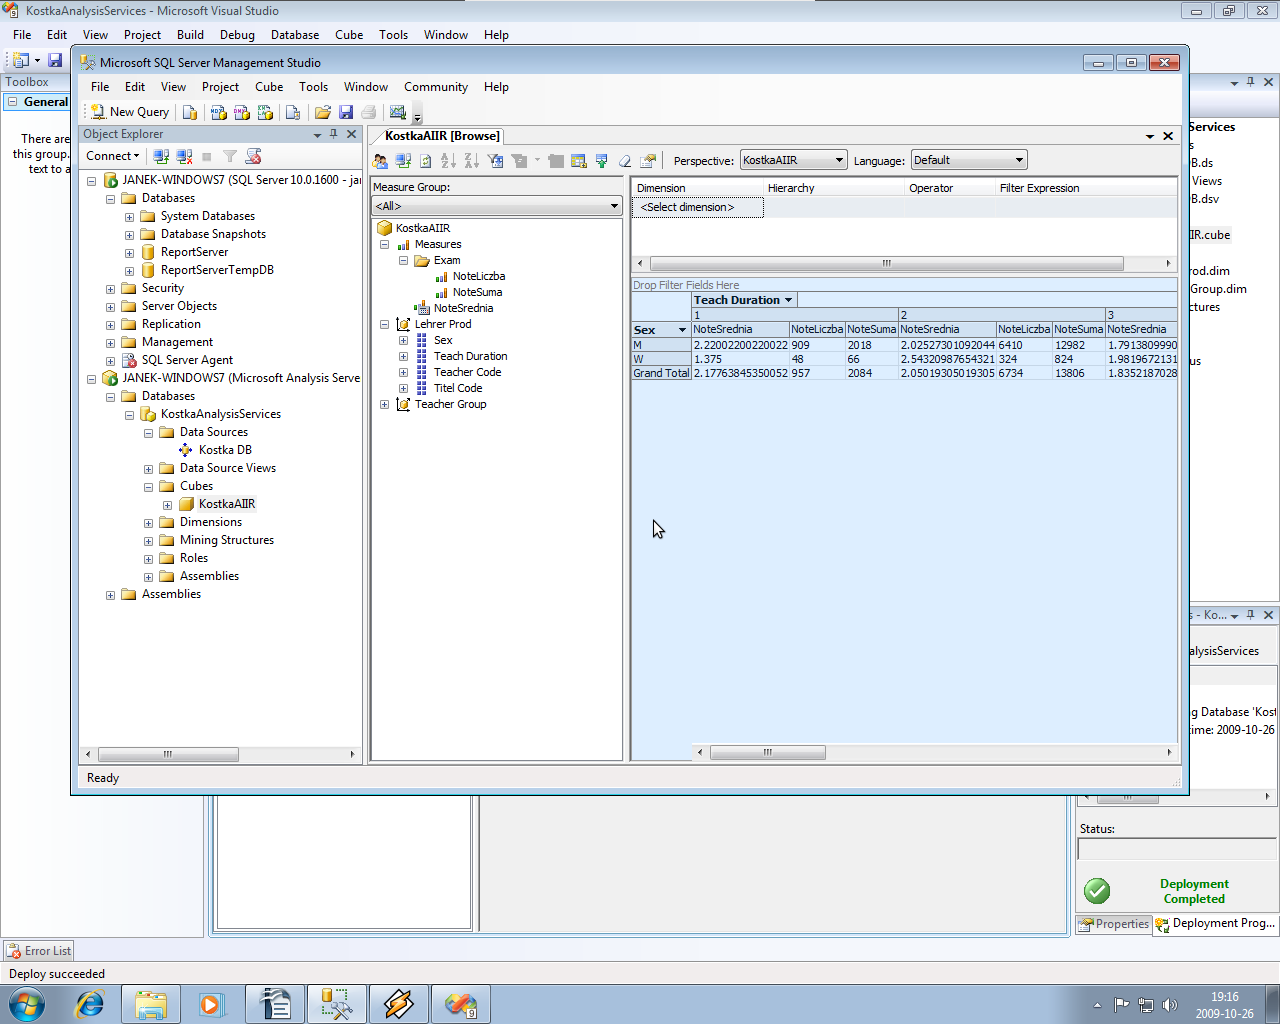The height and width of the screenshot is (1024, 1280).
Task: Click the Change User icon in browser toolbar
Action: [x=380, y=160]
